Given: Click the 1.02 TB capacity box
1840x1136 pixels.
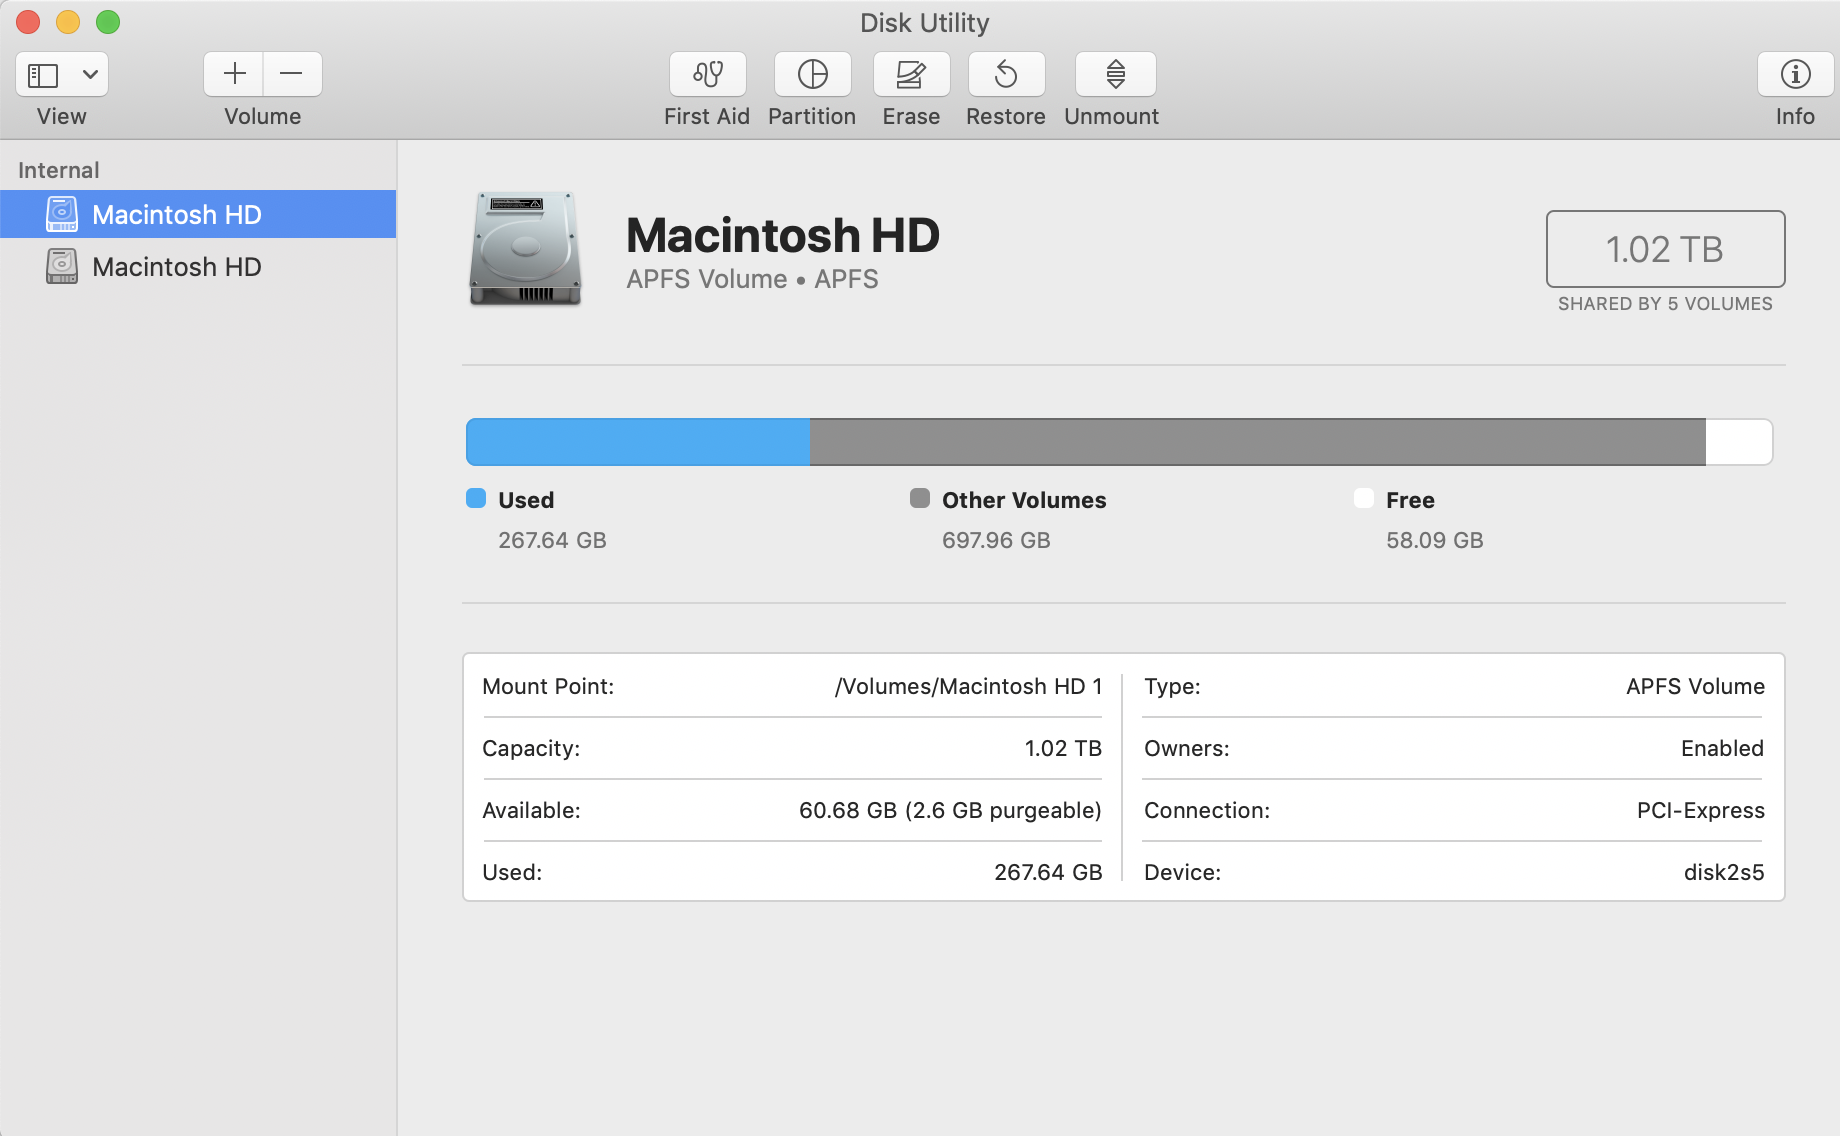Looking at the screenshot, I should (x=1665, y=249).
